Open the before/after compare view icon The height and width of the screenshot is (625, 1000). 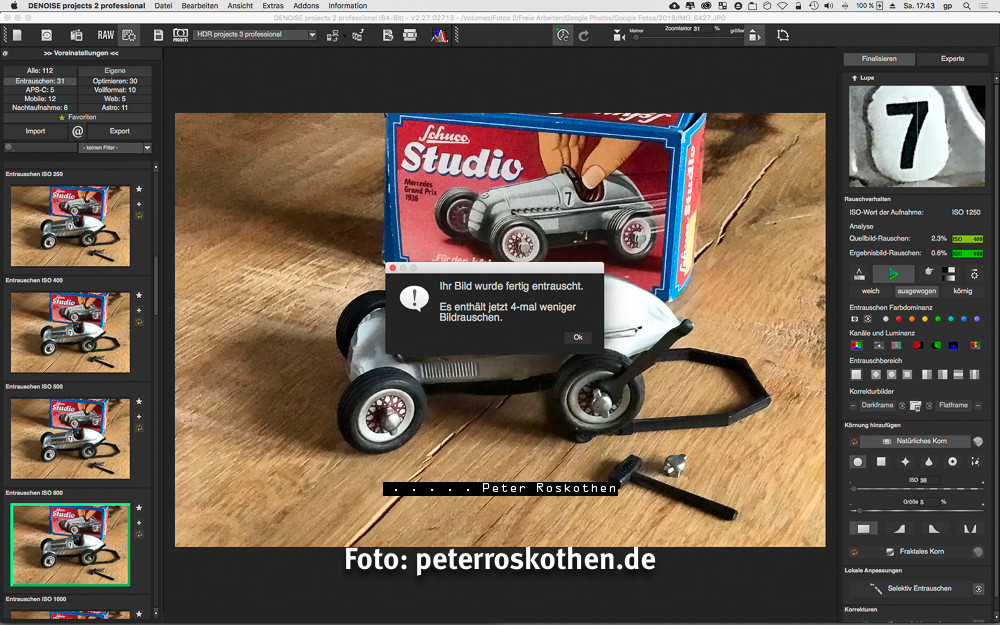pyautogui.click(x=948, y=274)
